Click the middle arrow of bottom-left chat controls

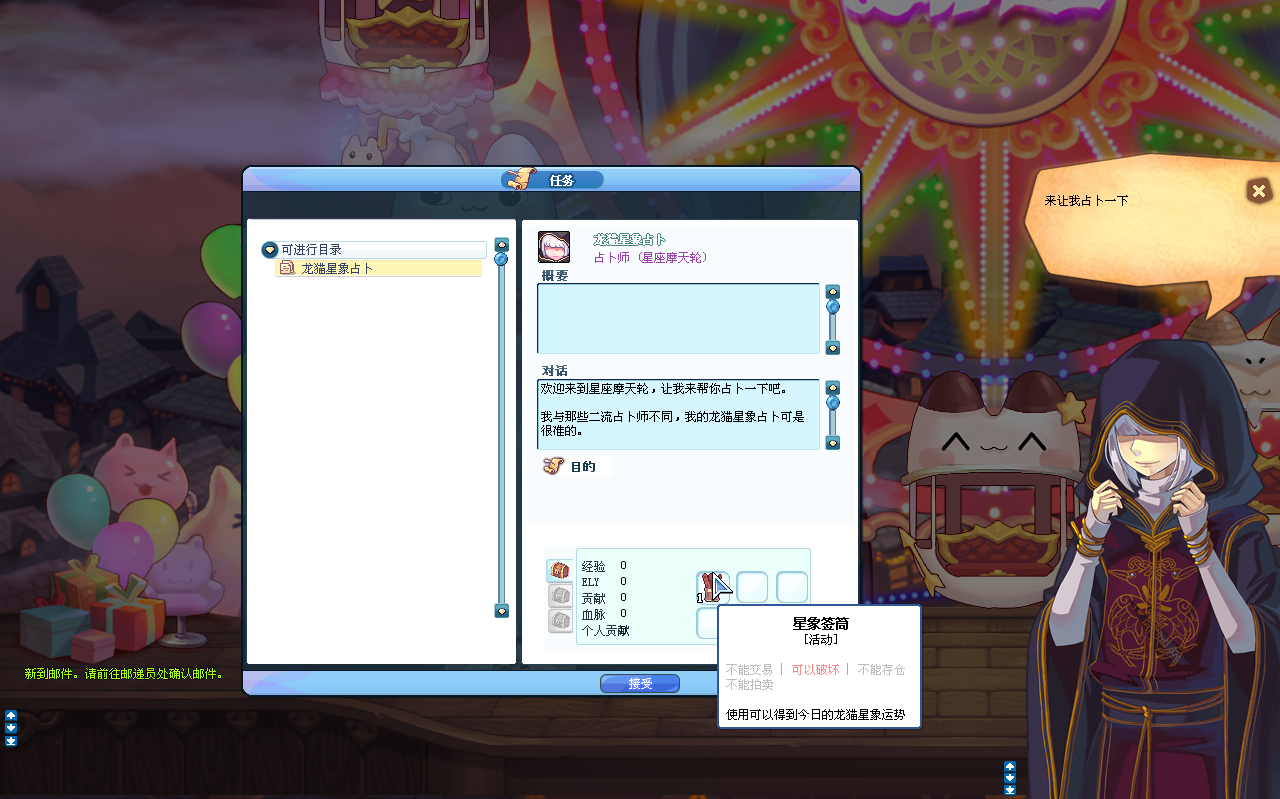(x=11, y=728)
